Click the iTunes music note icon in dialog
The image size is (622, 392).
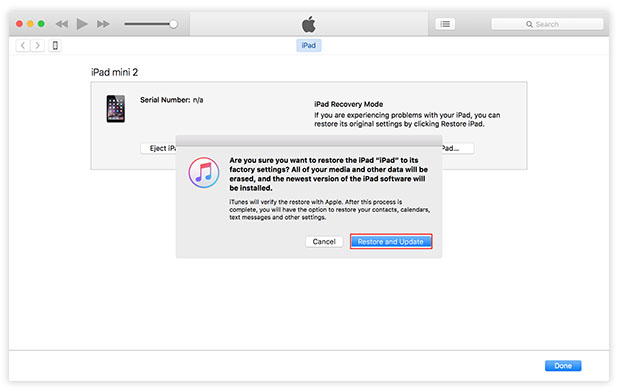coord(204,173)
